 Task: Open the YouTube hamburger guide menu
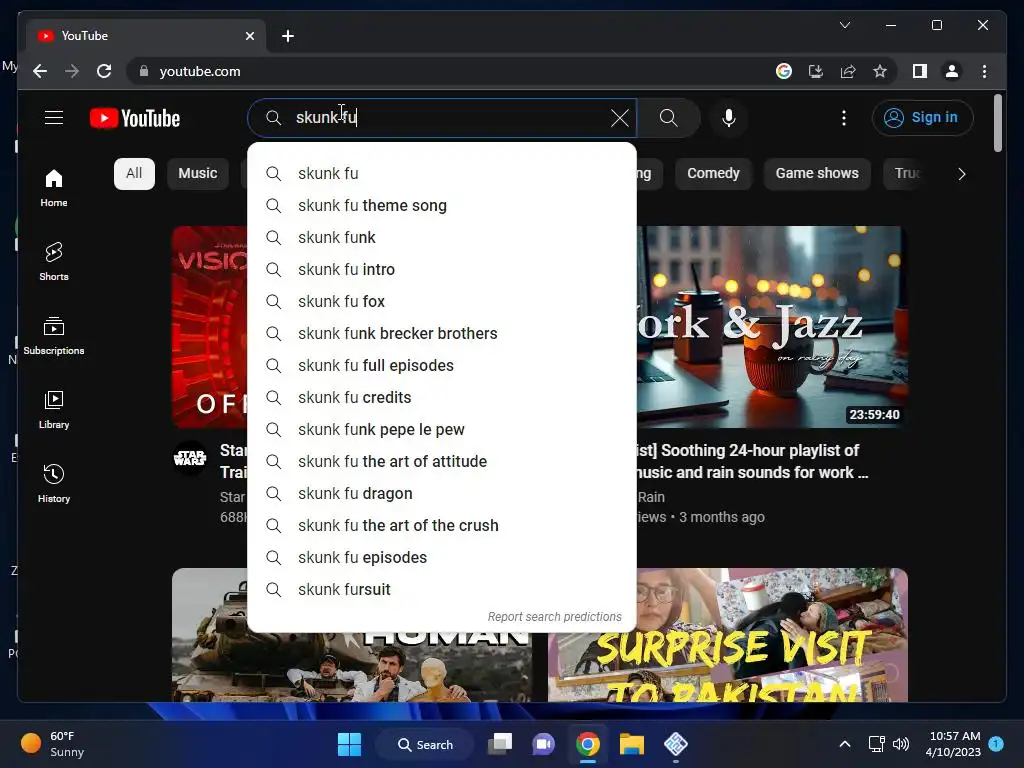coord(54,118)
